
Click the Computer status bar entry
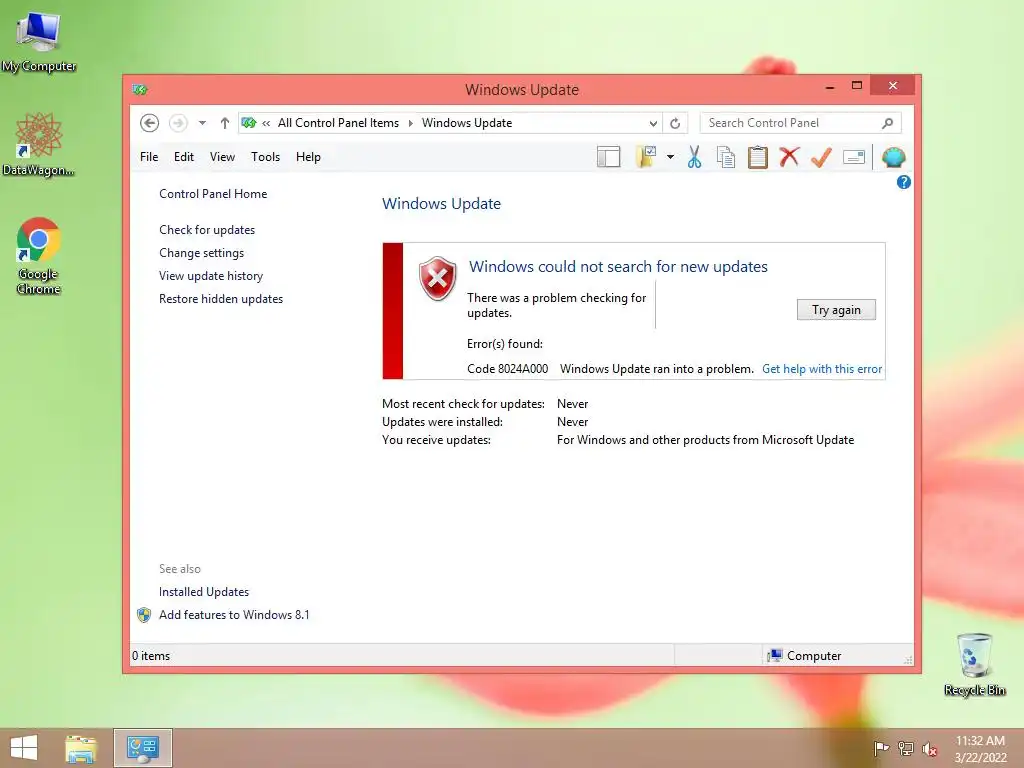coord(805,656)
